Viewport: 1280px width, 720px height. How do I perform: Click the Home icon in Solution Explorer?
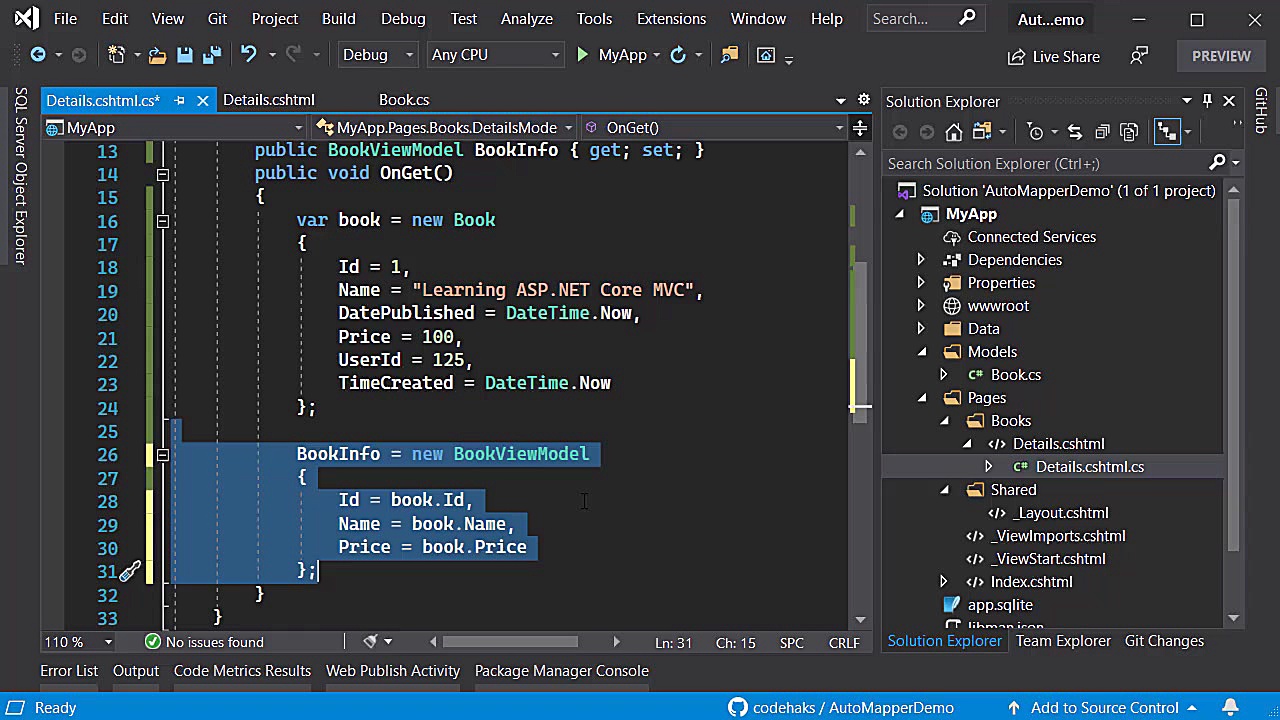[x=952, y=131]
